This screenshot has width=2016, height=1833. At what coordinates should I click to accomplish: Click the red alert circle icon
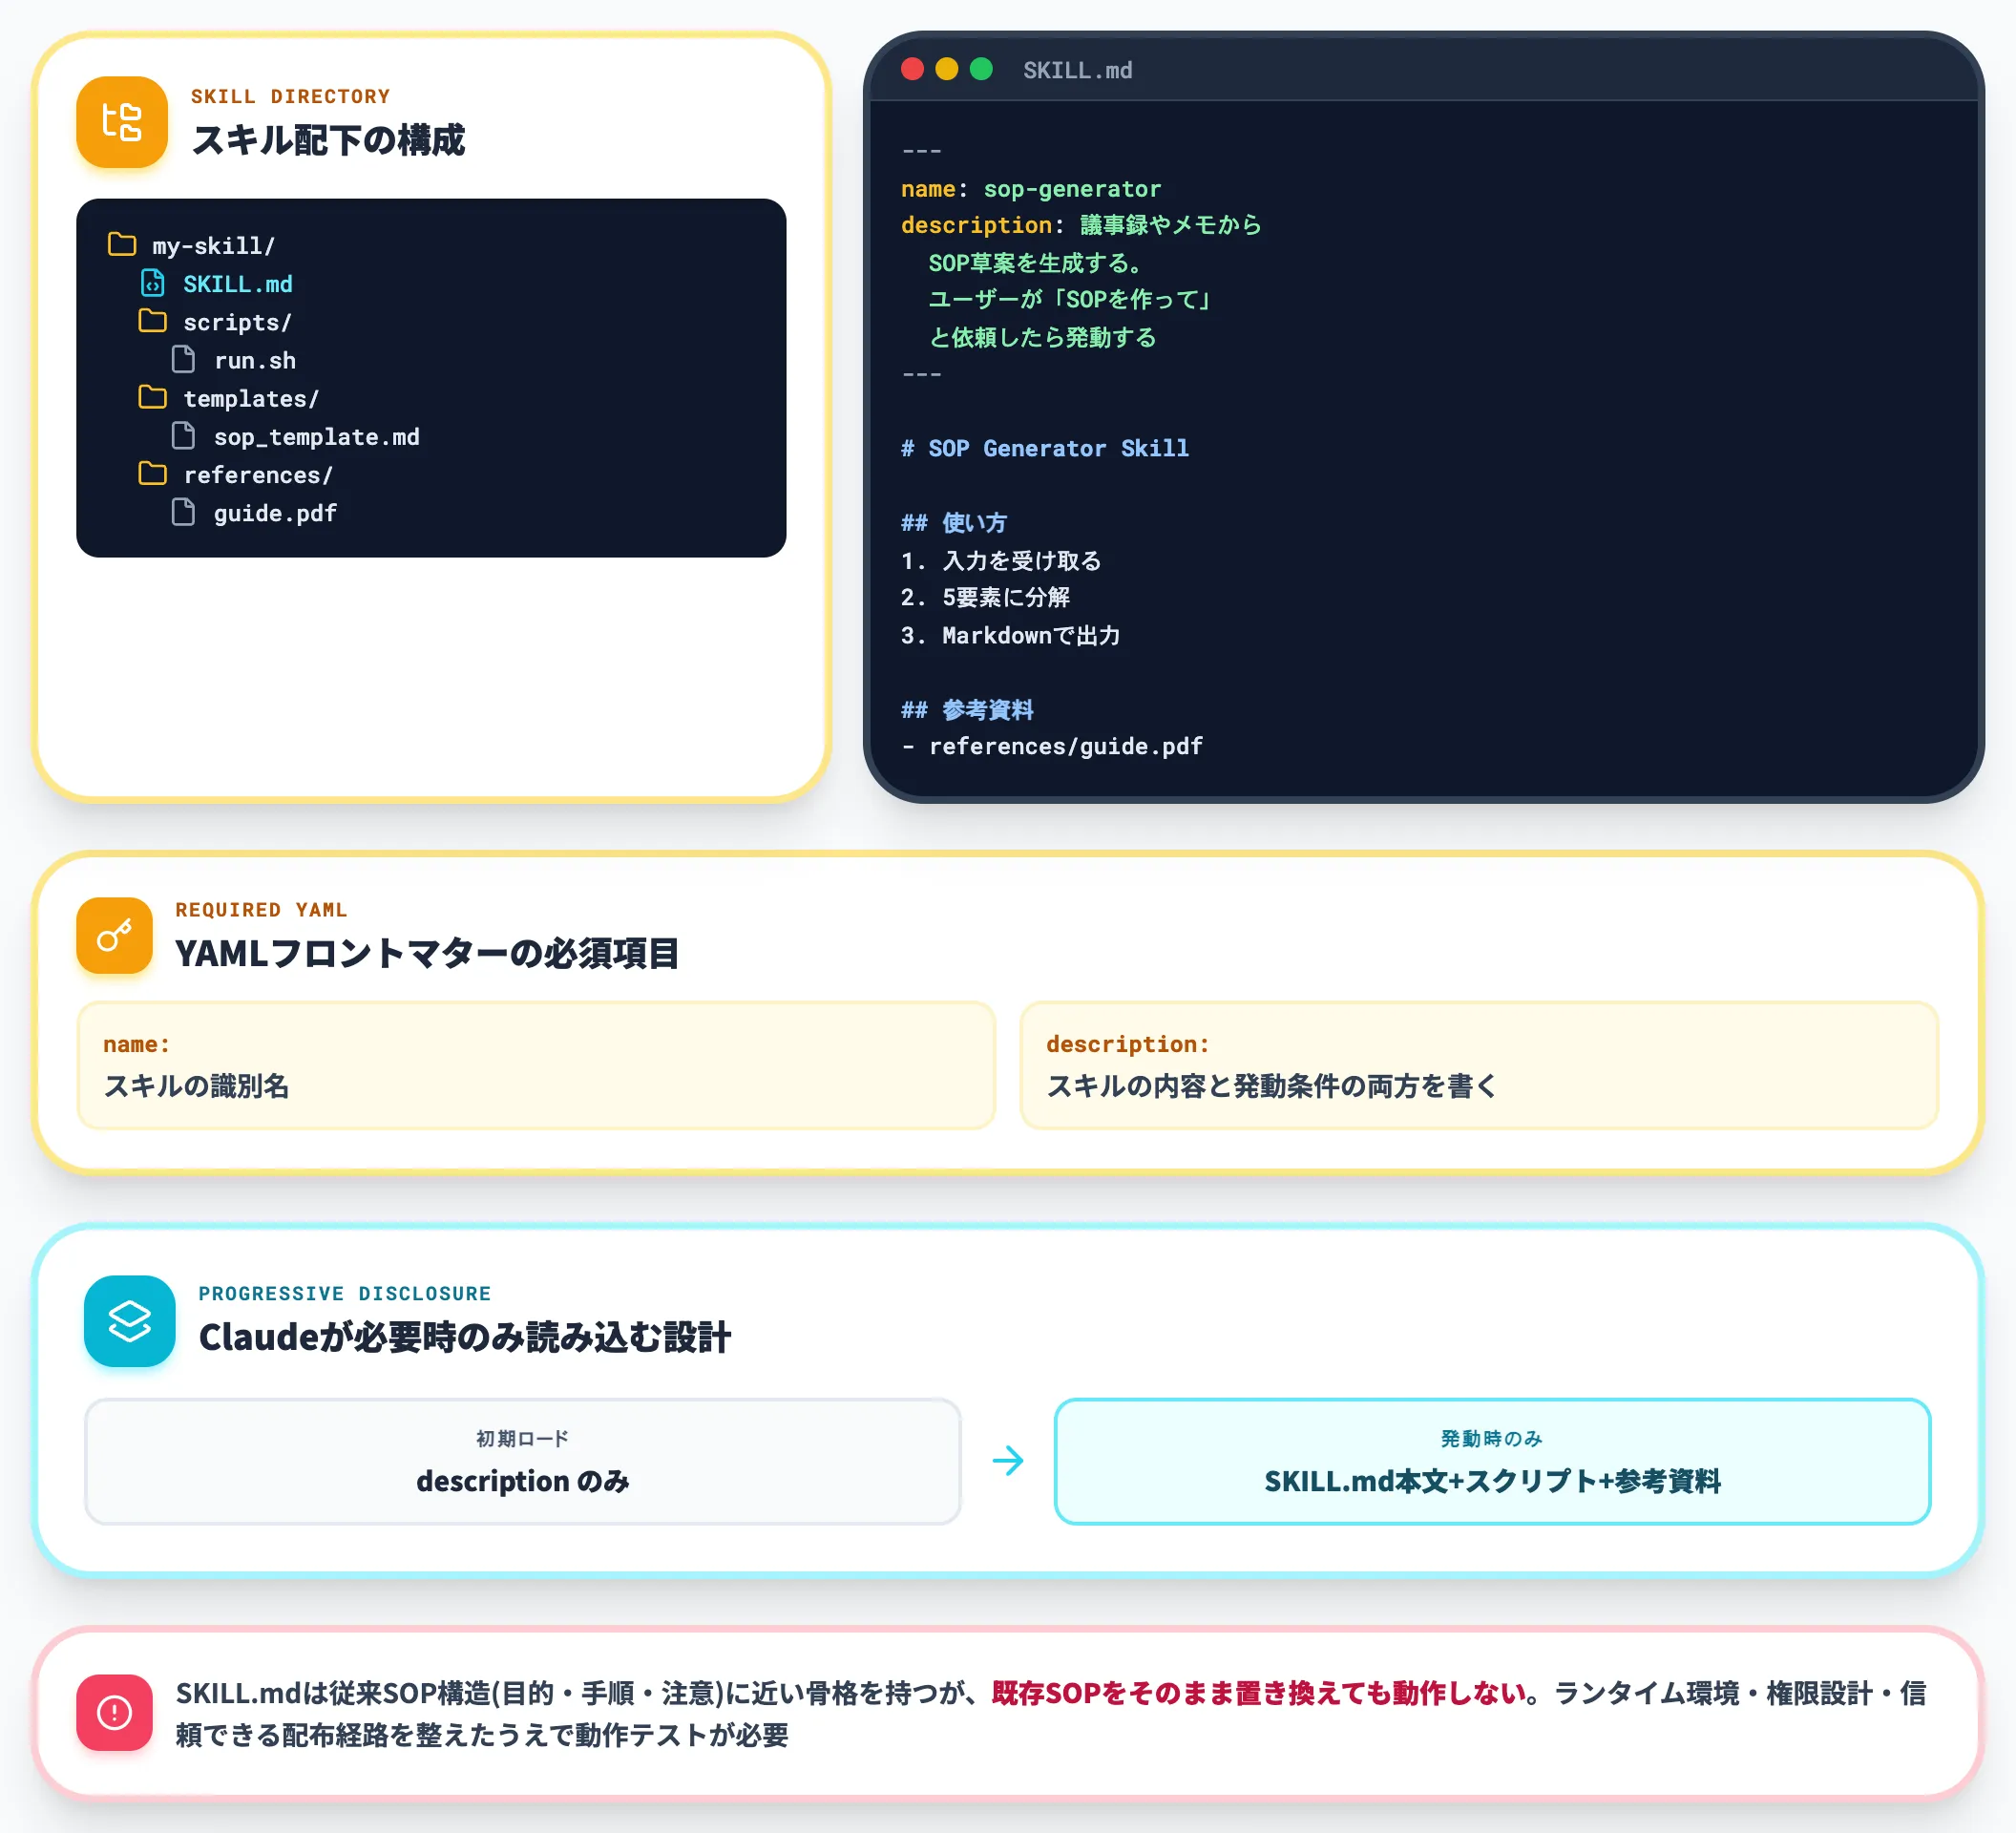[114, 1712]
